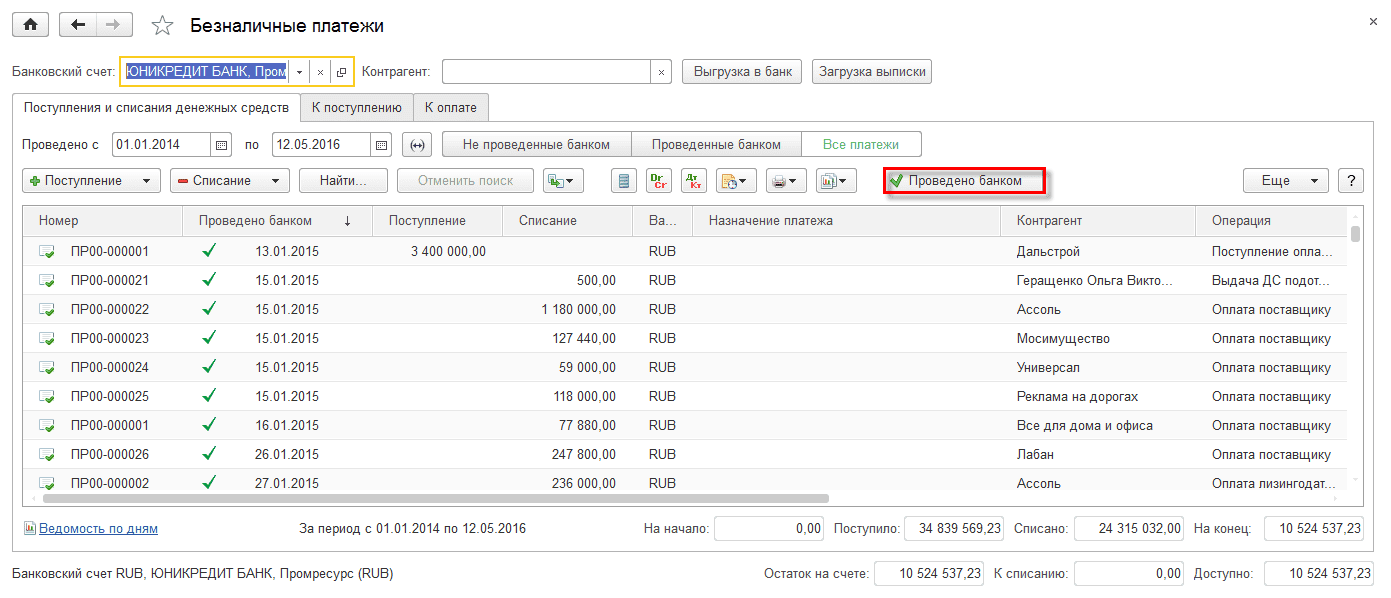The height and width of the screenshot is (598, 1391).
Task: Click document icon of row ПР00-000026
Action: tap(47, 455)
